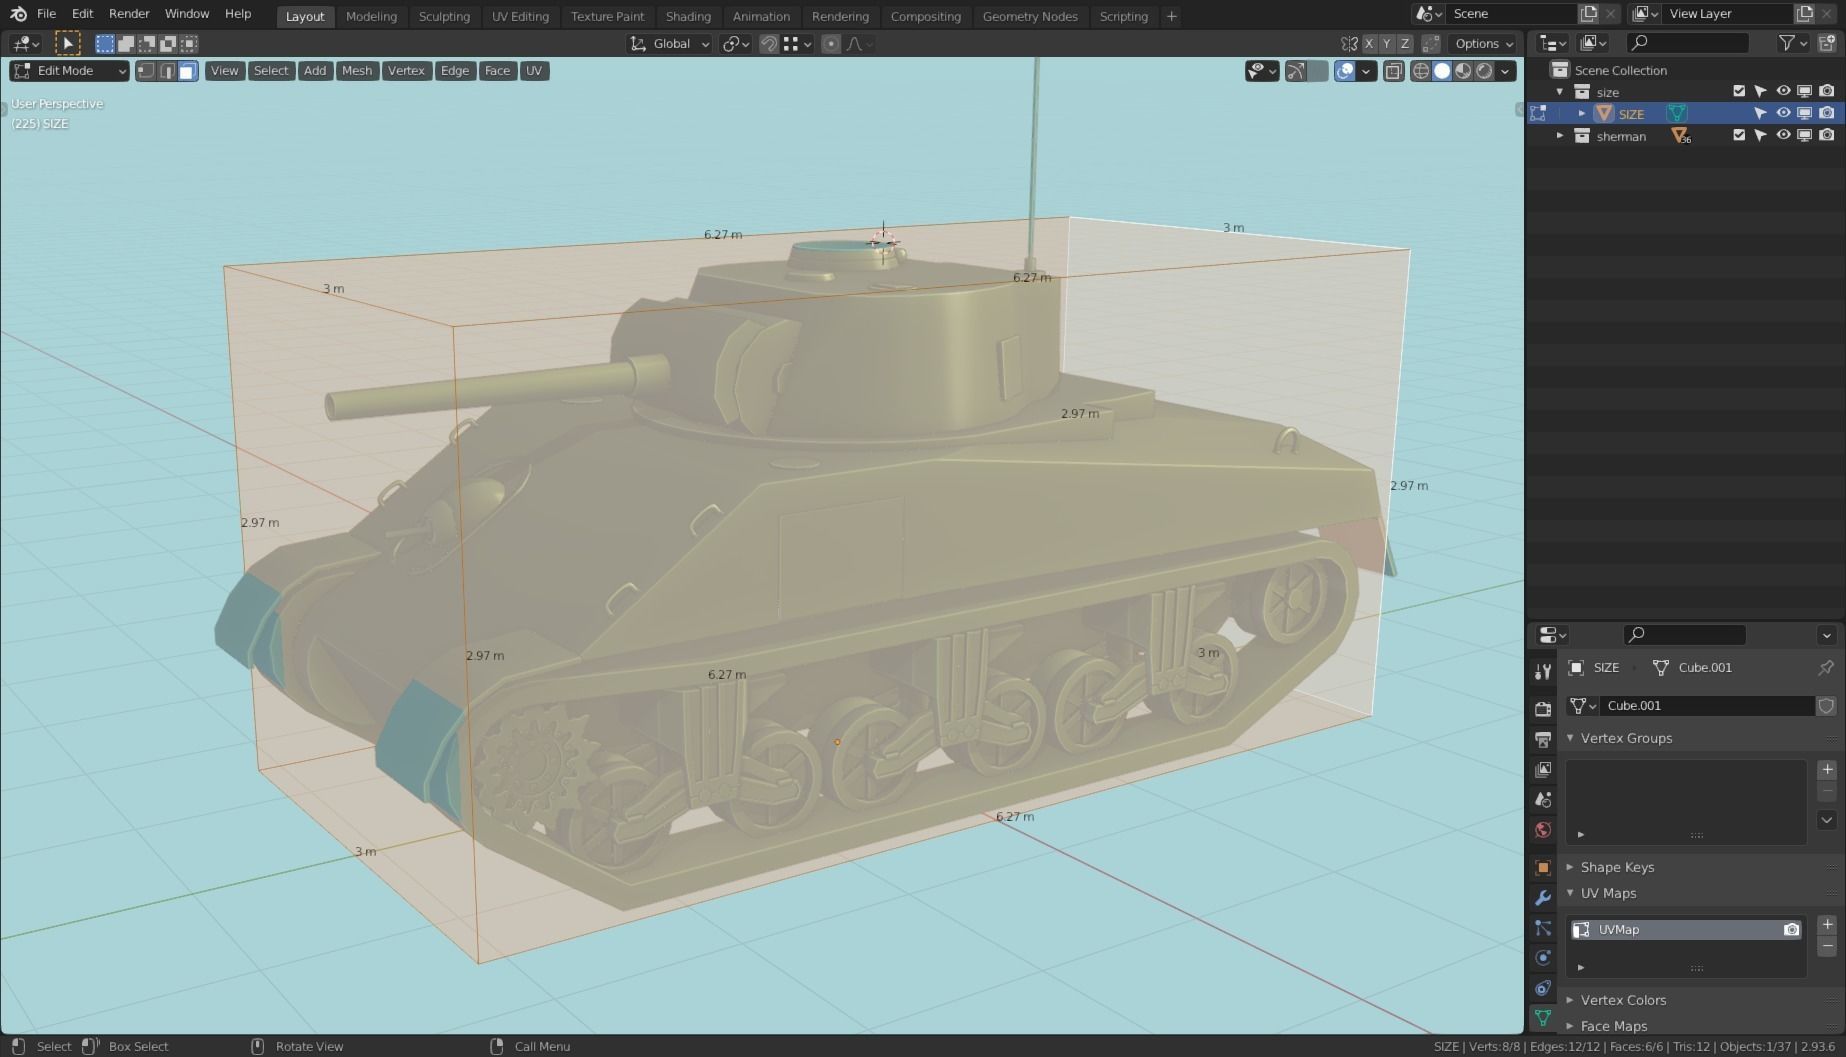Viewport: 1846px width, 1057px height.
Task: Switch to Modeling workspace tab
Action: (x=371, y=16)
